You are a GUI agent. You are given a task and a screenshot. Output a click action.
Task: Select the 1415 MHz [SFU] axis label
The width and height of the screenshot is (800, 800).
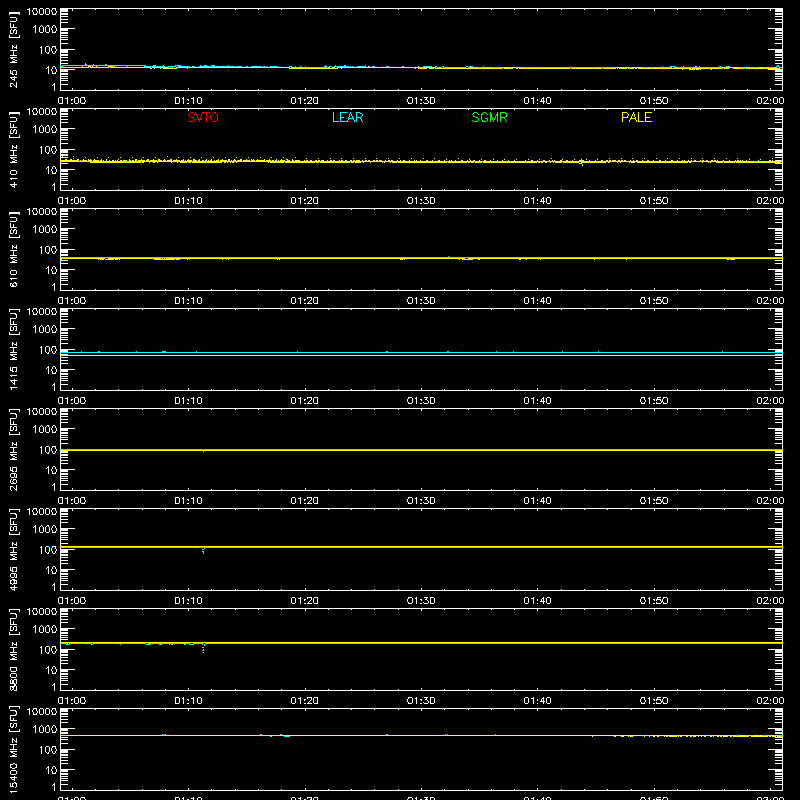pyautogui.click(x=13, y=349)
